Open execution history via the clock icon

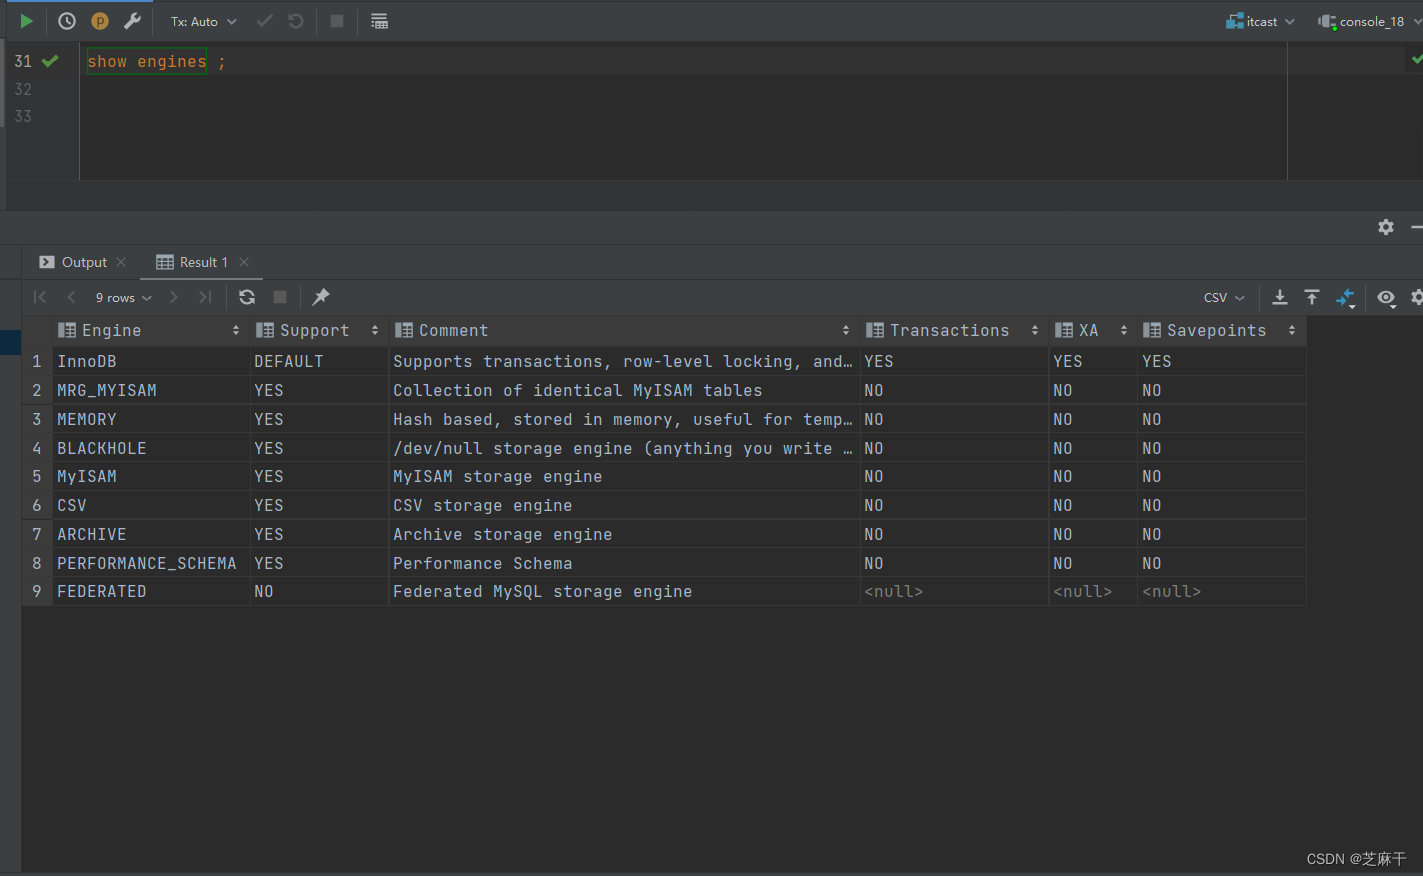click(66, 20)
